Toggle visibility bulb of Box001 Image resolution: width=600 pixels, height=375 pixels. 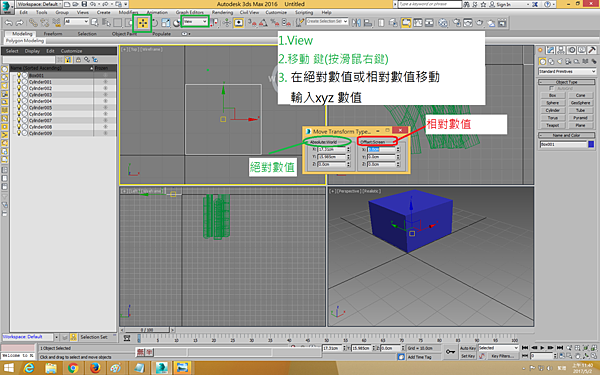(x=19, y=75)
